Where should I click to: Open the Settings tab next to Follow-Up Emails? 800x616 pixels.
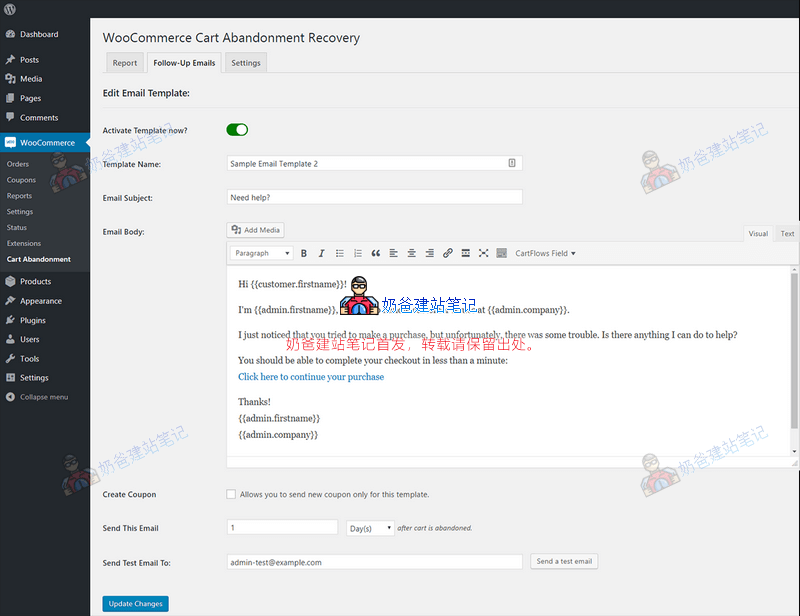tap(246, 63)
